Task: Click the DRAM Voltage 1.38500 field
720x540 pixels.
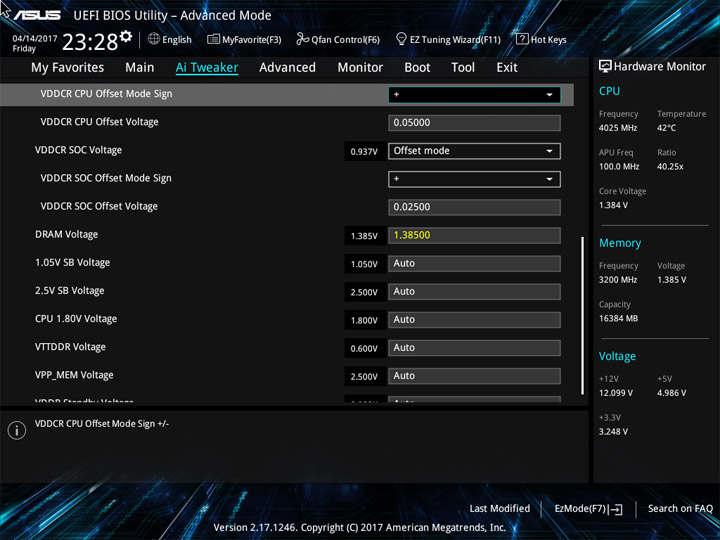Action: [474, 235]
